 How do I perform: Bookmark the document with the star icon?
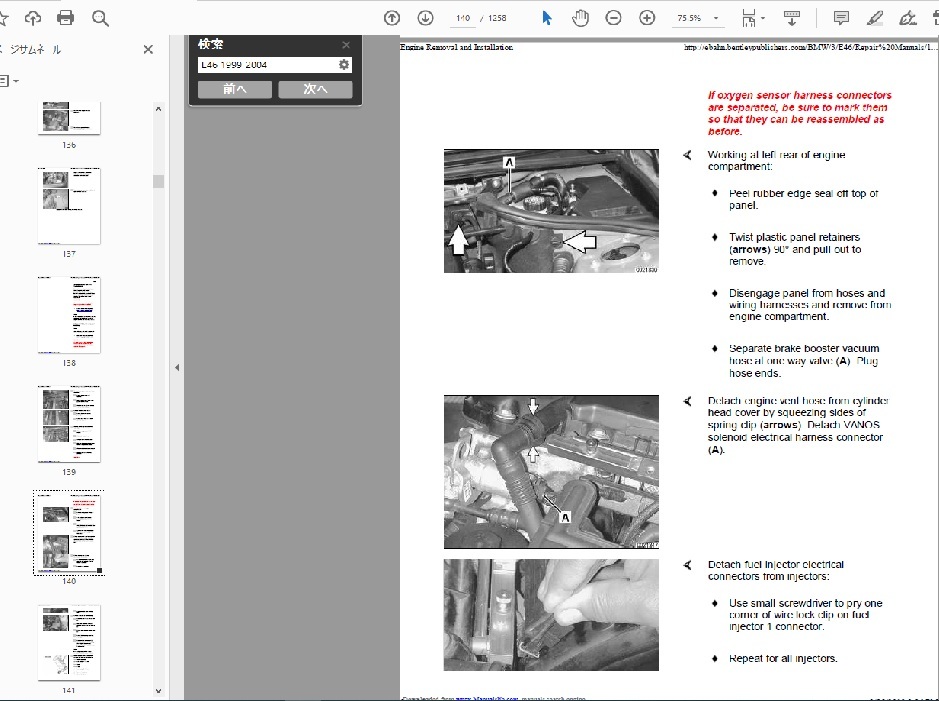pyautogui.click(x=4, y=18)
